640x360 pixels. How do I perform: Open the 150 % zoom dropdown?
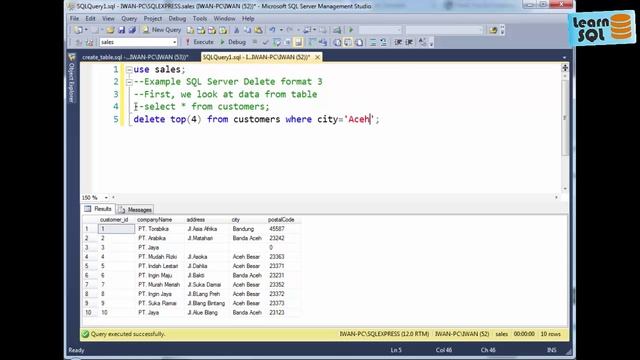106,198
